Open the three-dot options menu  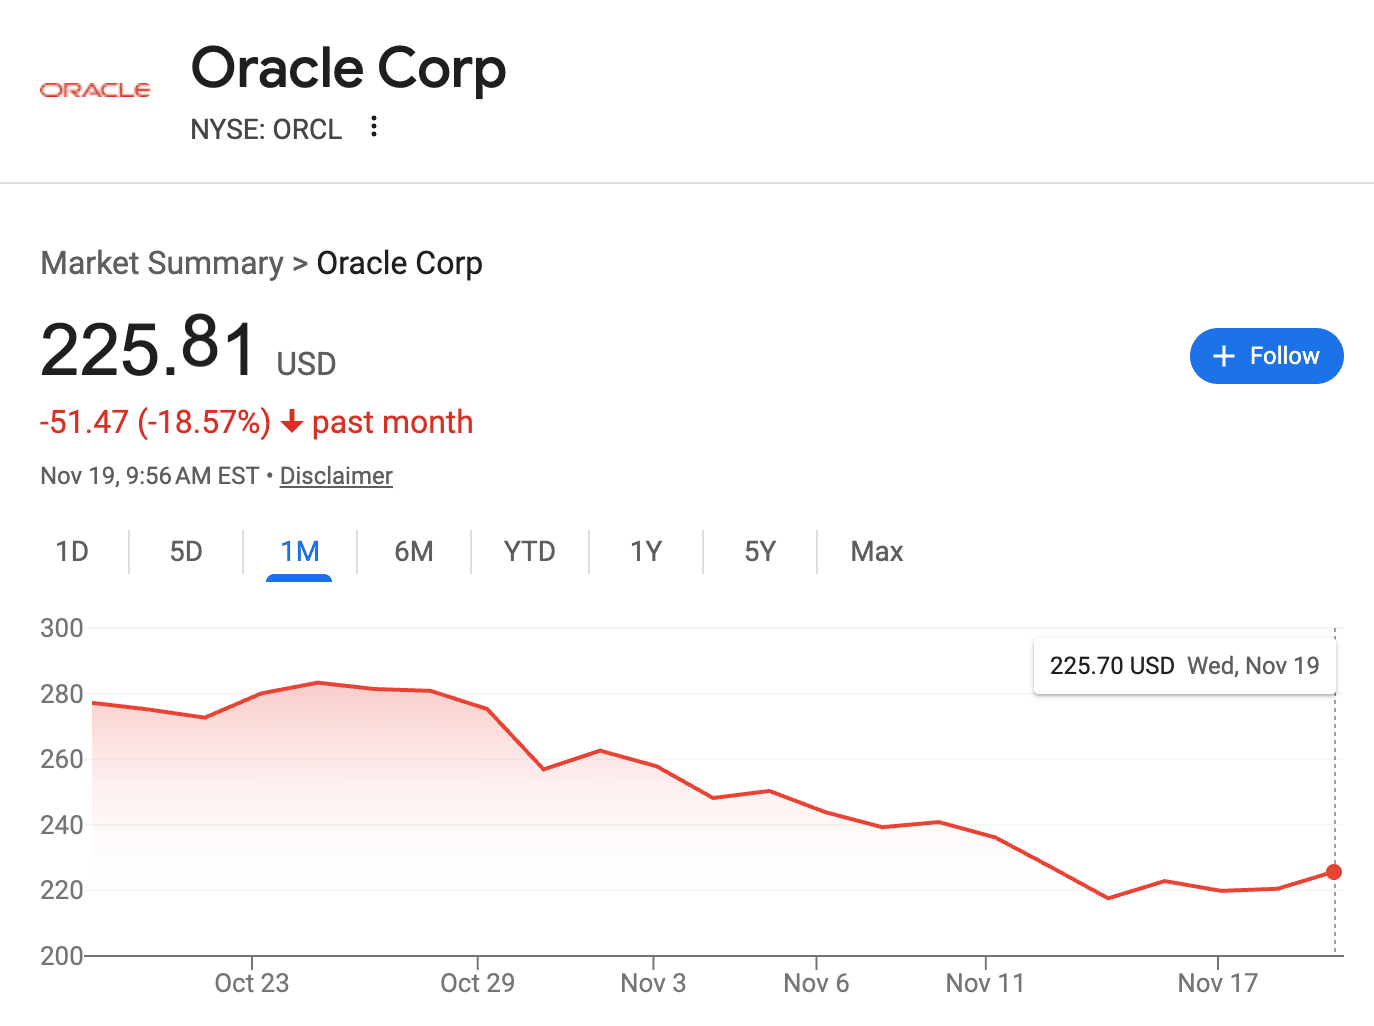pyautogui.click(x=373, y=127)
